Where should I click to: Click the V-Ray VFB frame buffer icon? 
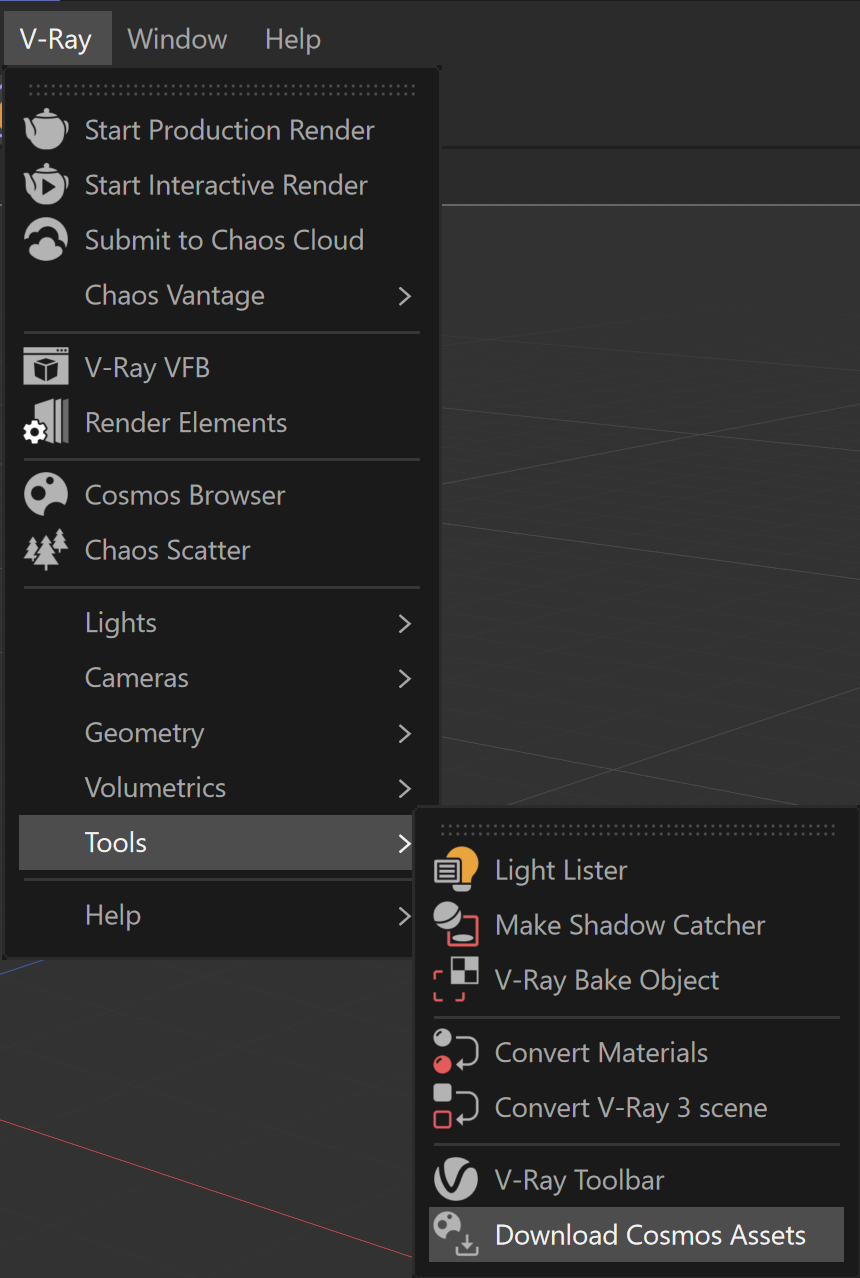tap(46, 368)
